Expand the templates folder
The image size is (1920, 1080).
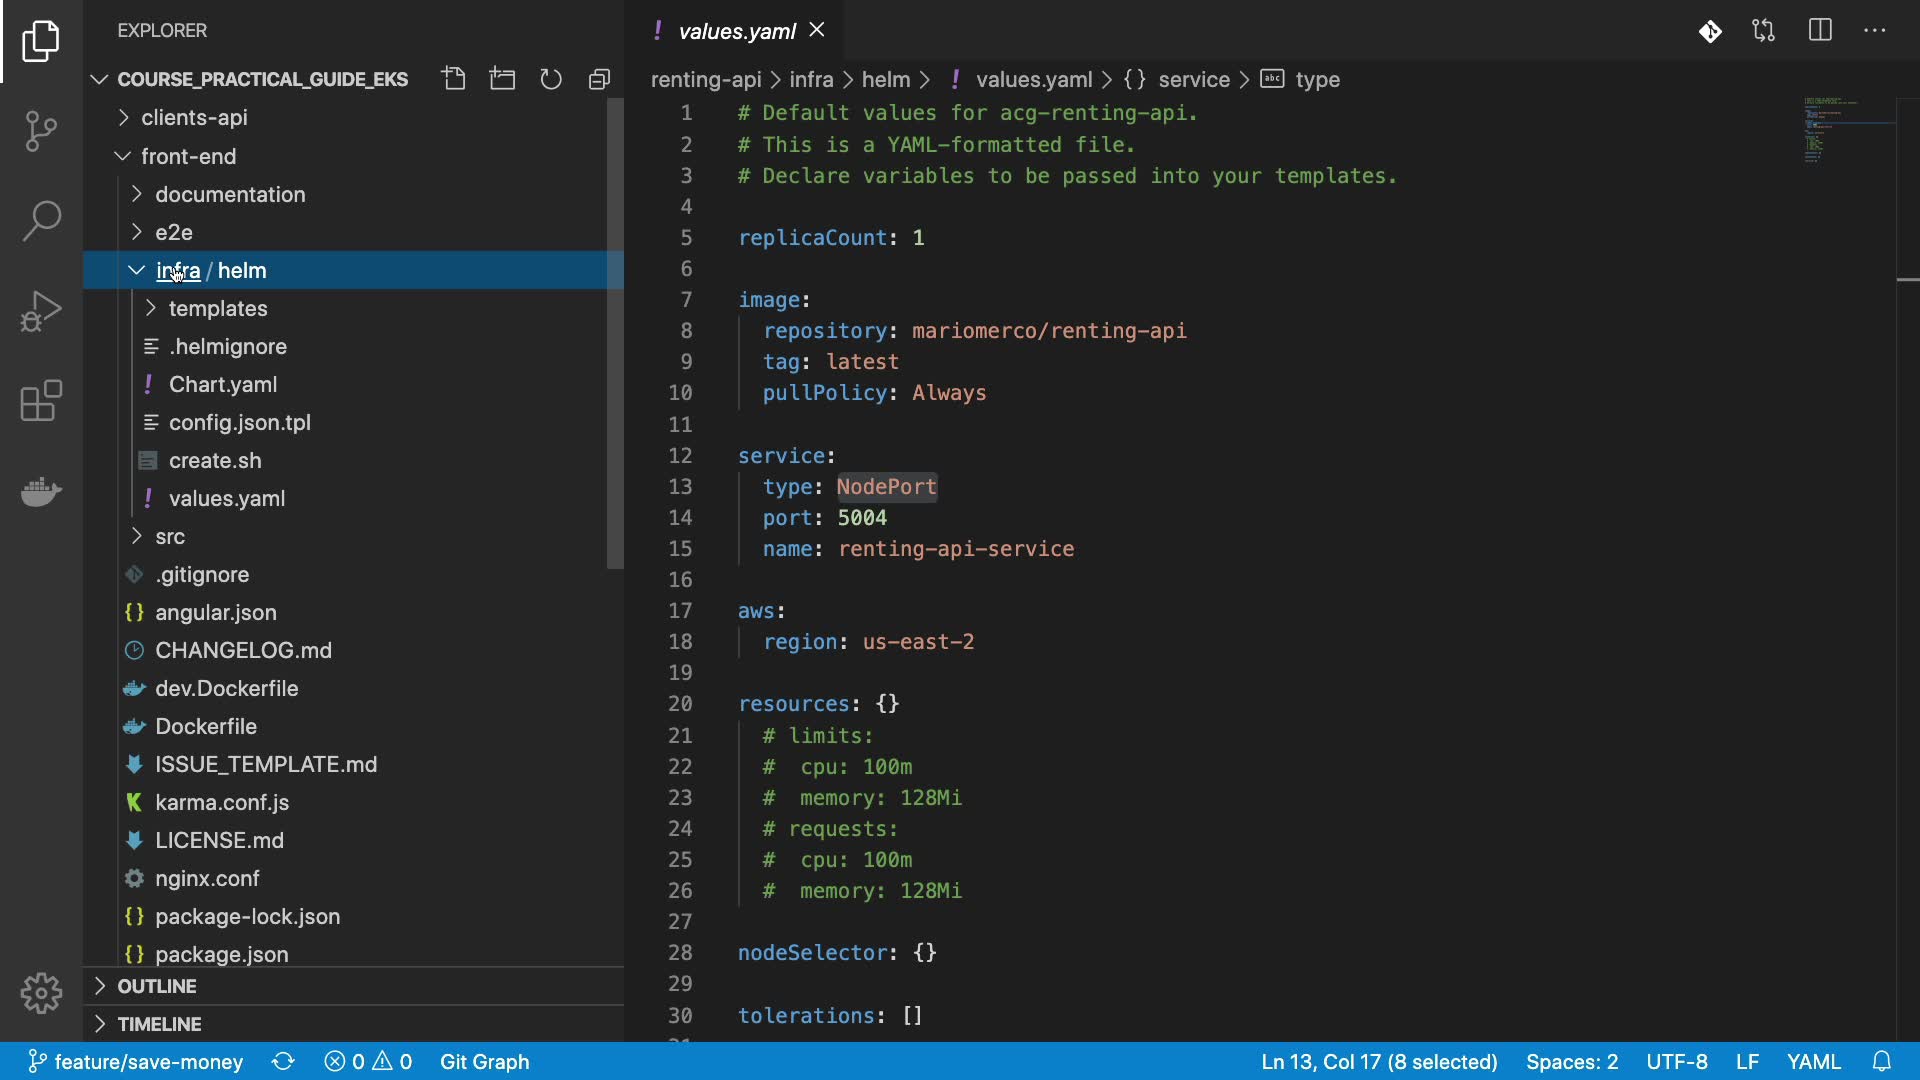click(217, 308)
